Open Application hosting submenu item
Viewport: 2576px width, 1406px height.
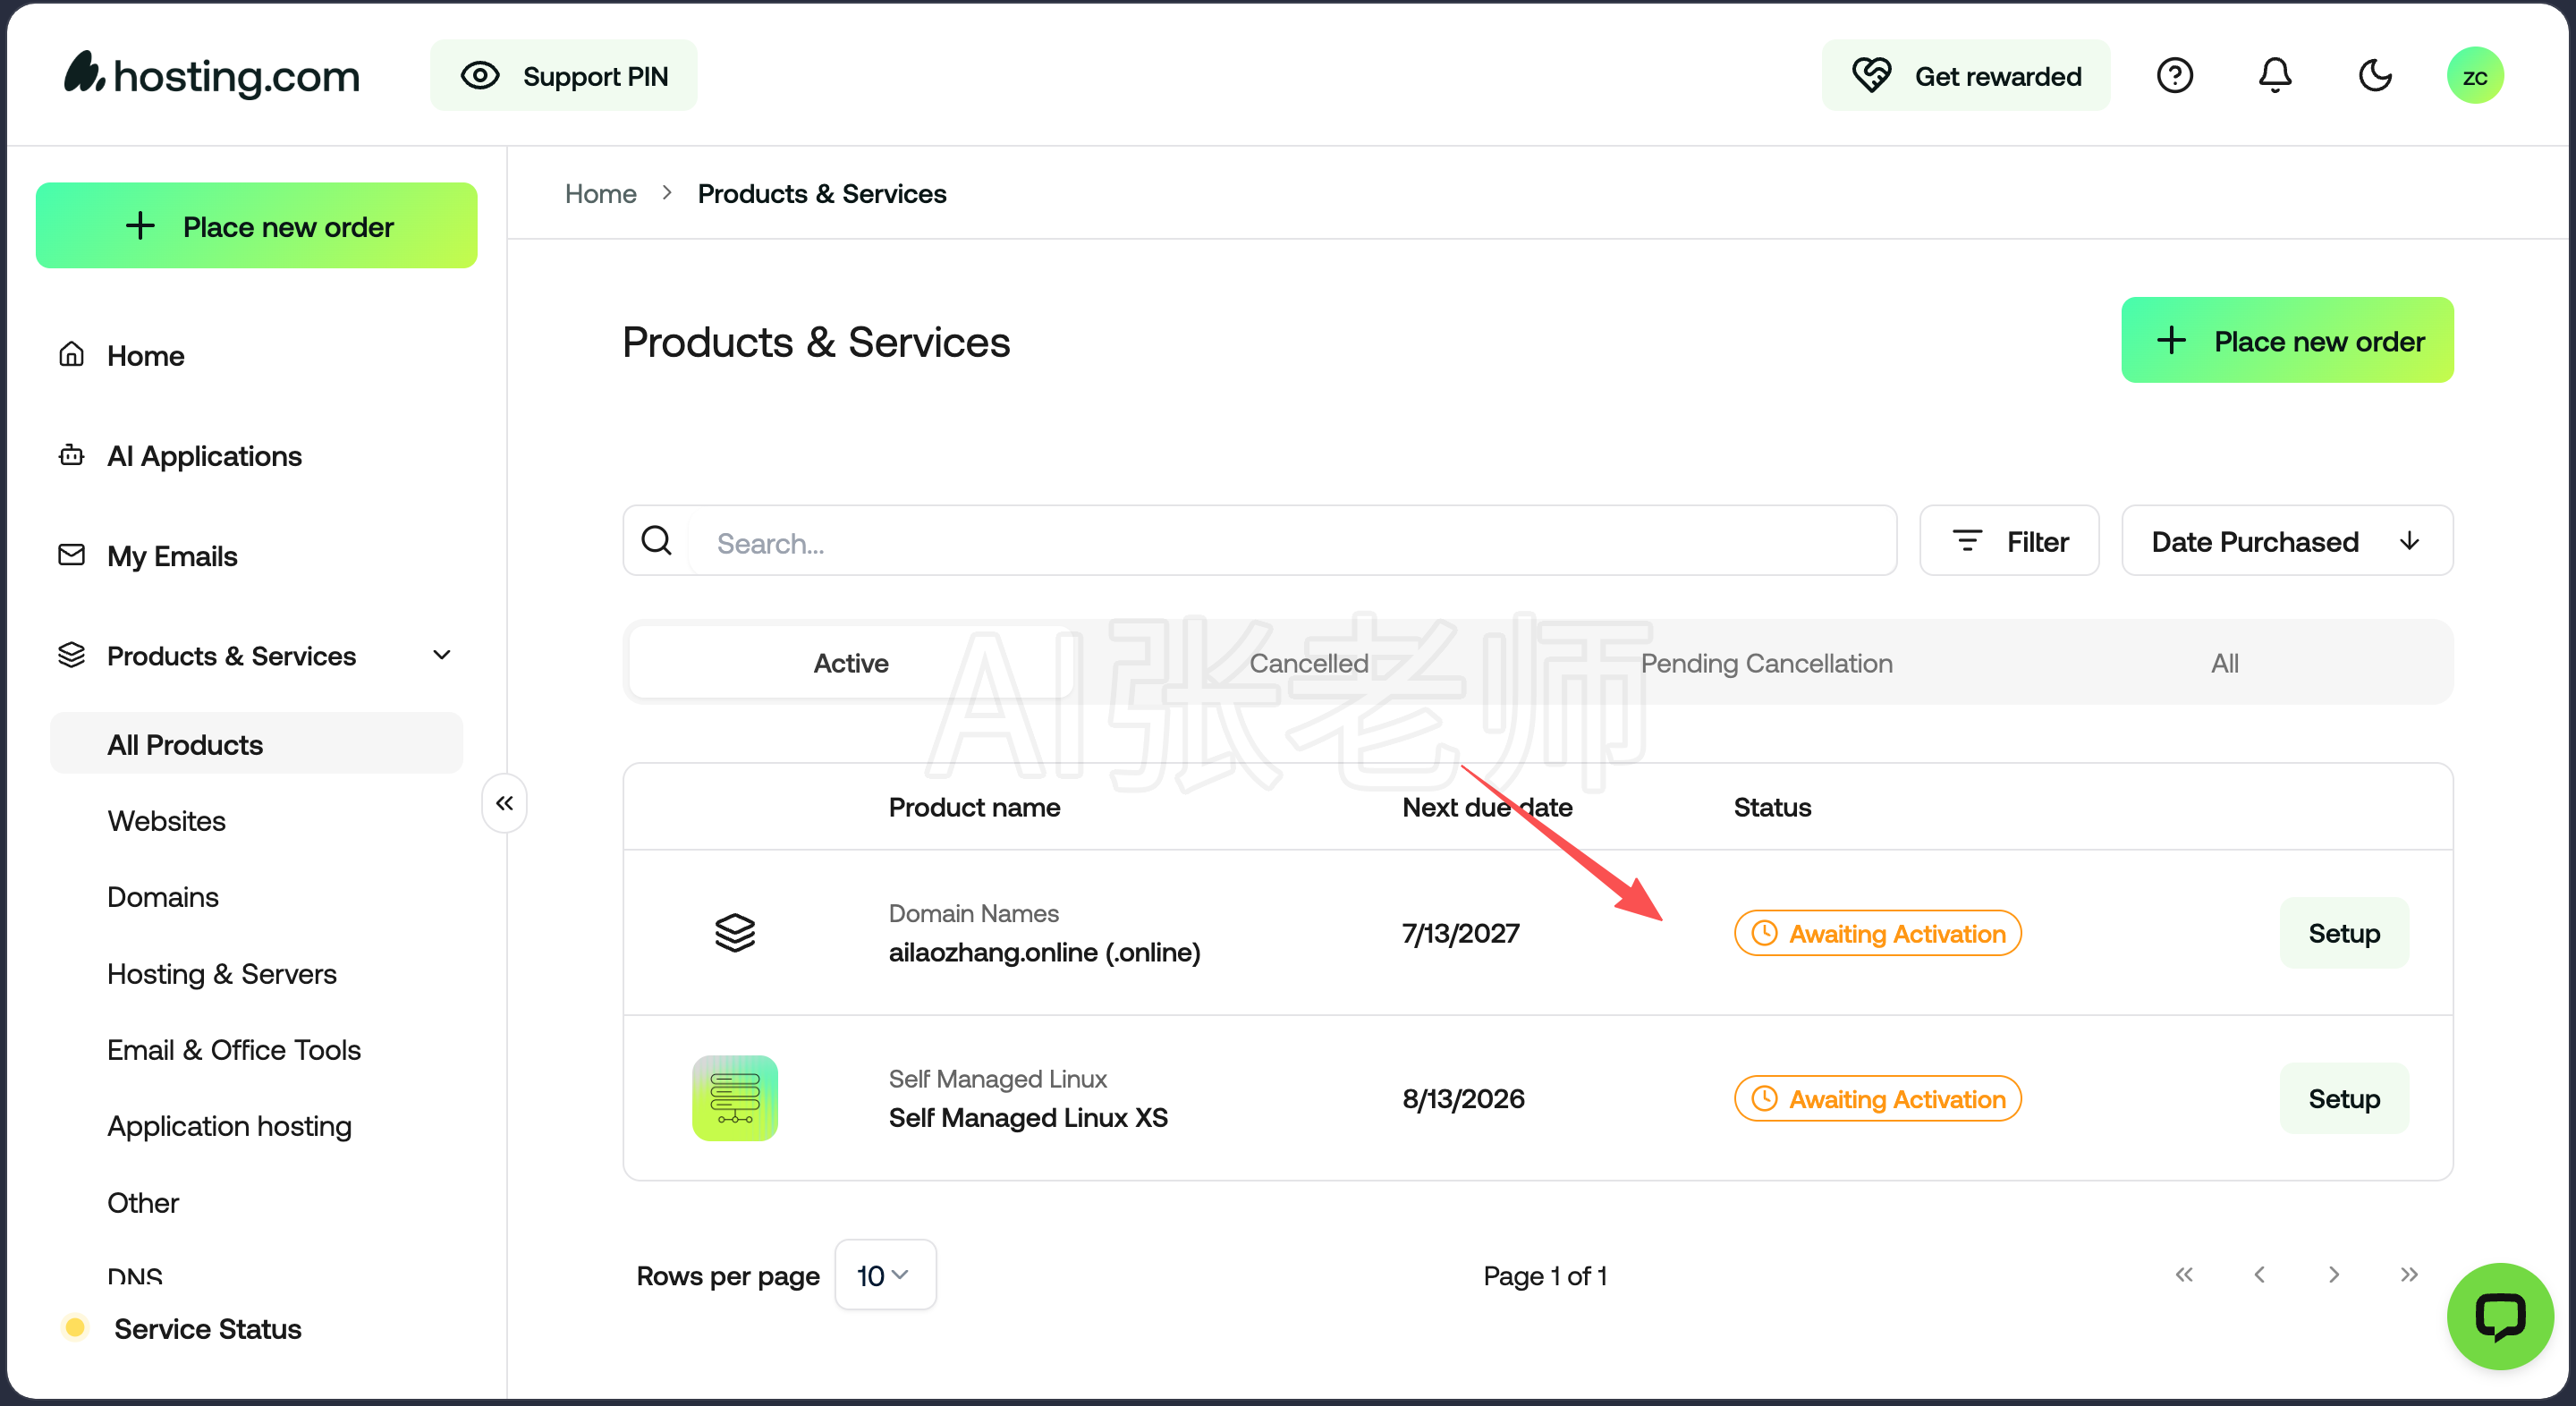tap(229, 1125)
